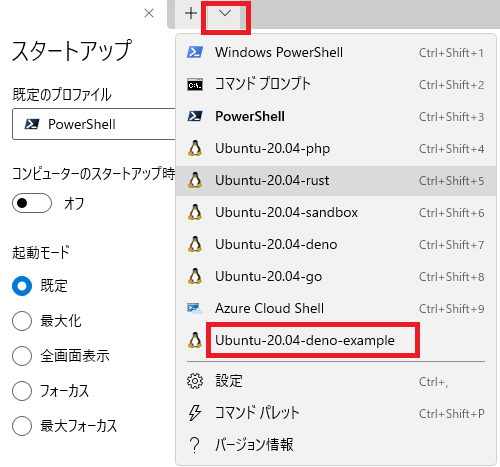Click the コマンド パレット label
The image size is (500, 467).
tap(257, 413)
